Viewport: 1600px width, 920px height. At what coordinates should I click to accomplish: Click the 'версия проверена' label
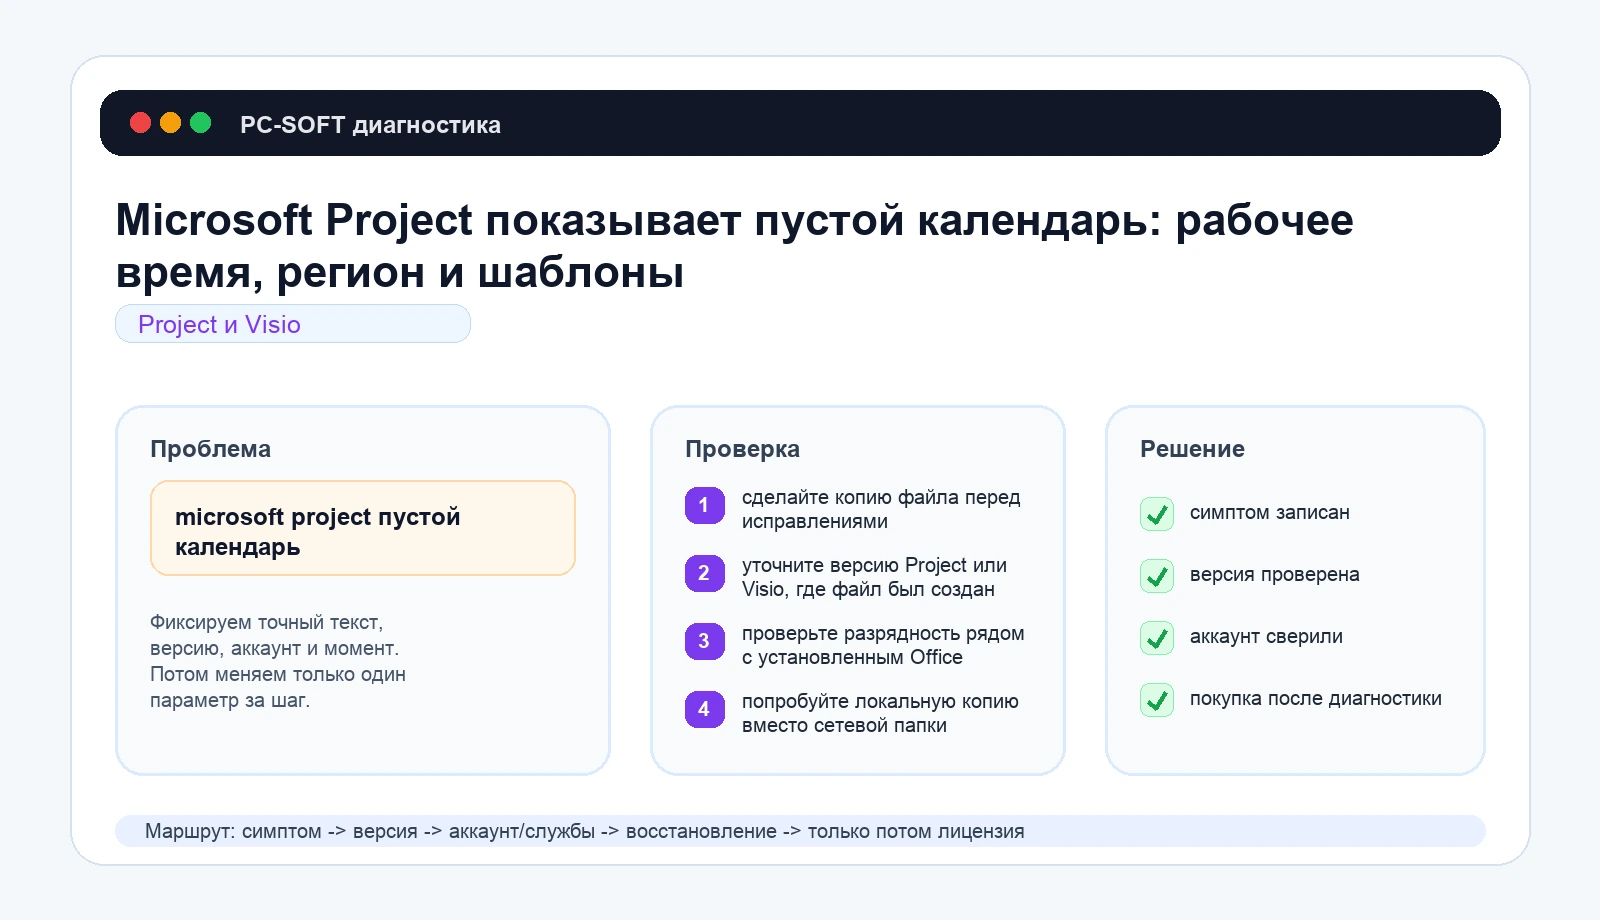pos(1275,575)
